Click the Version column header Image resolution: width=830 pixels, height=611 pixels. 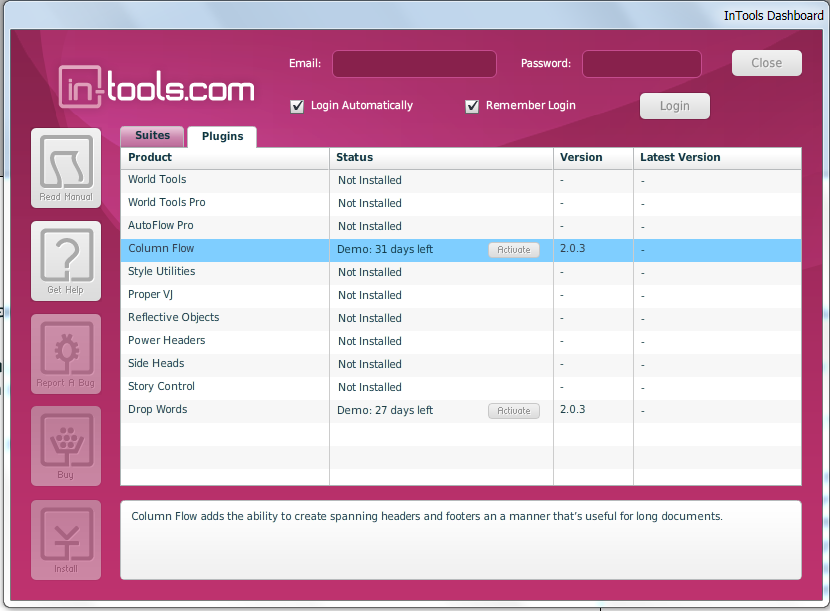(x=593, y=158)
